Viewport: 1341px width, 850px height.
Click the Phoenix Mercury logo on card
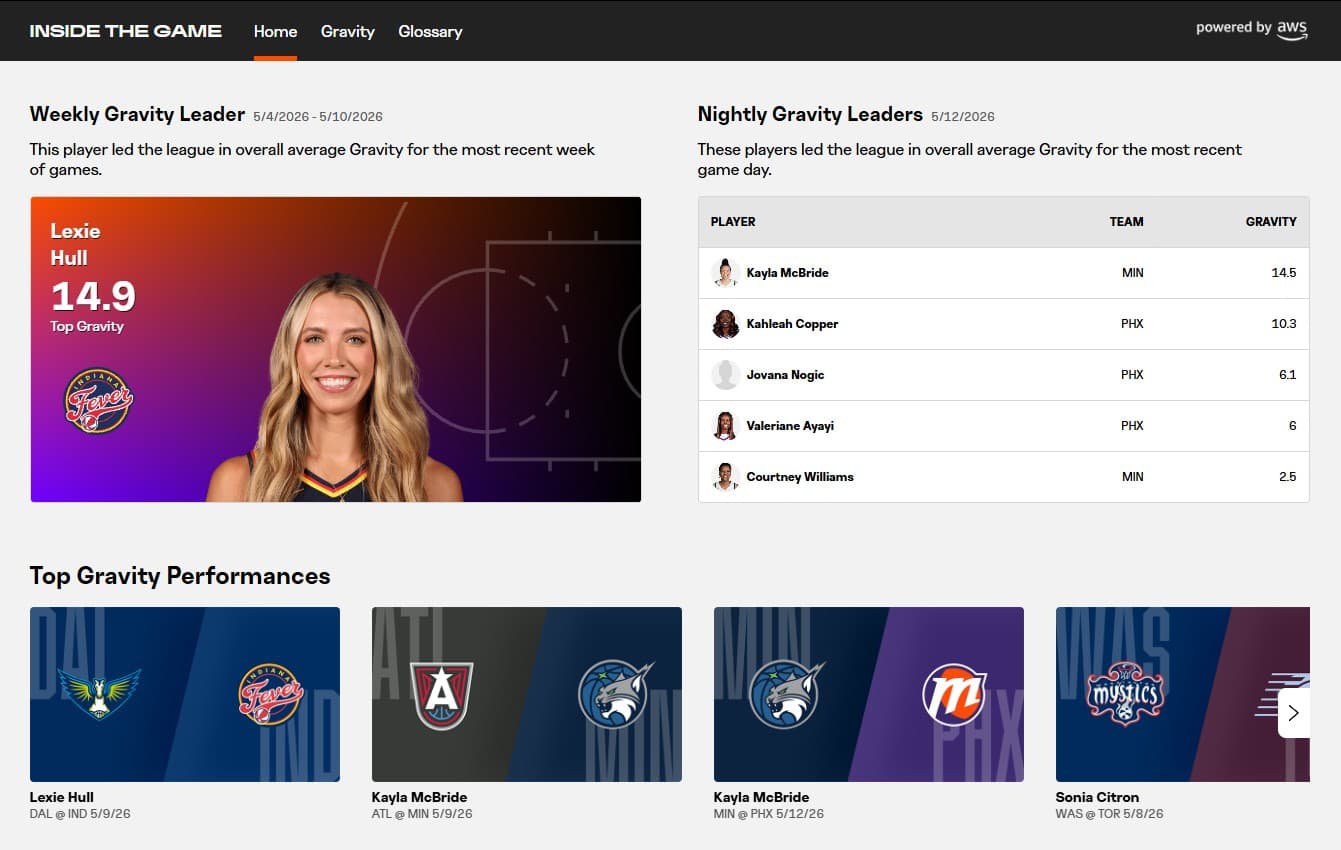(954, 694)
